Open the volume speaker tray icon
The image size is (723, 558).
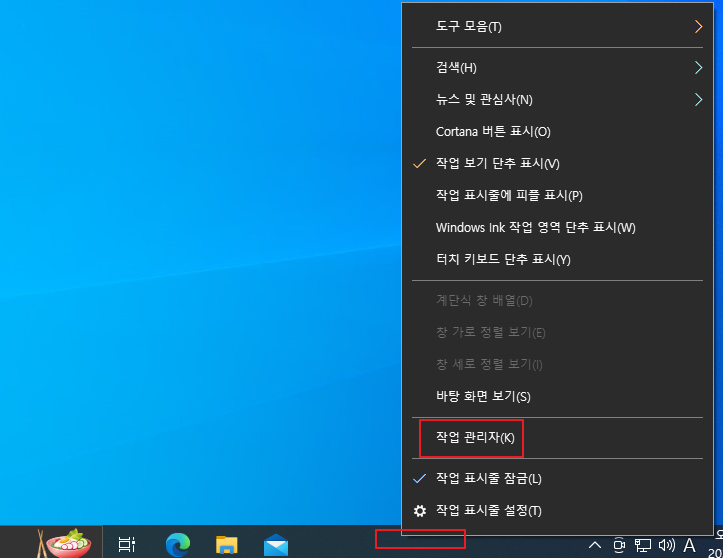click(x=666, y=546)
